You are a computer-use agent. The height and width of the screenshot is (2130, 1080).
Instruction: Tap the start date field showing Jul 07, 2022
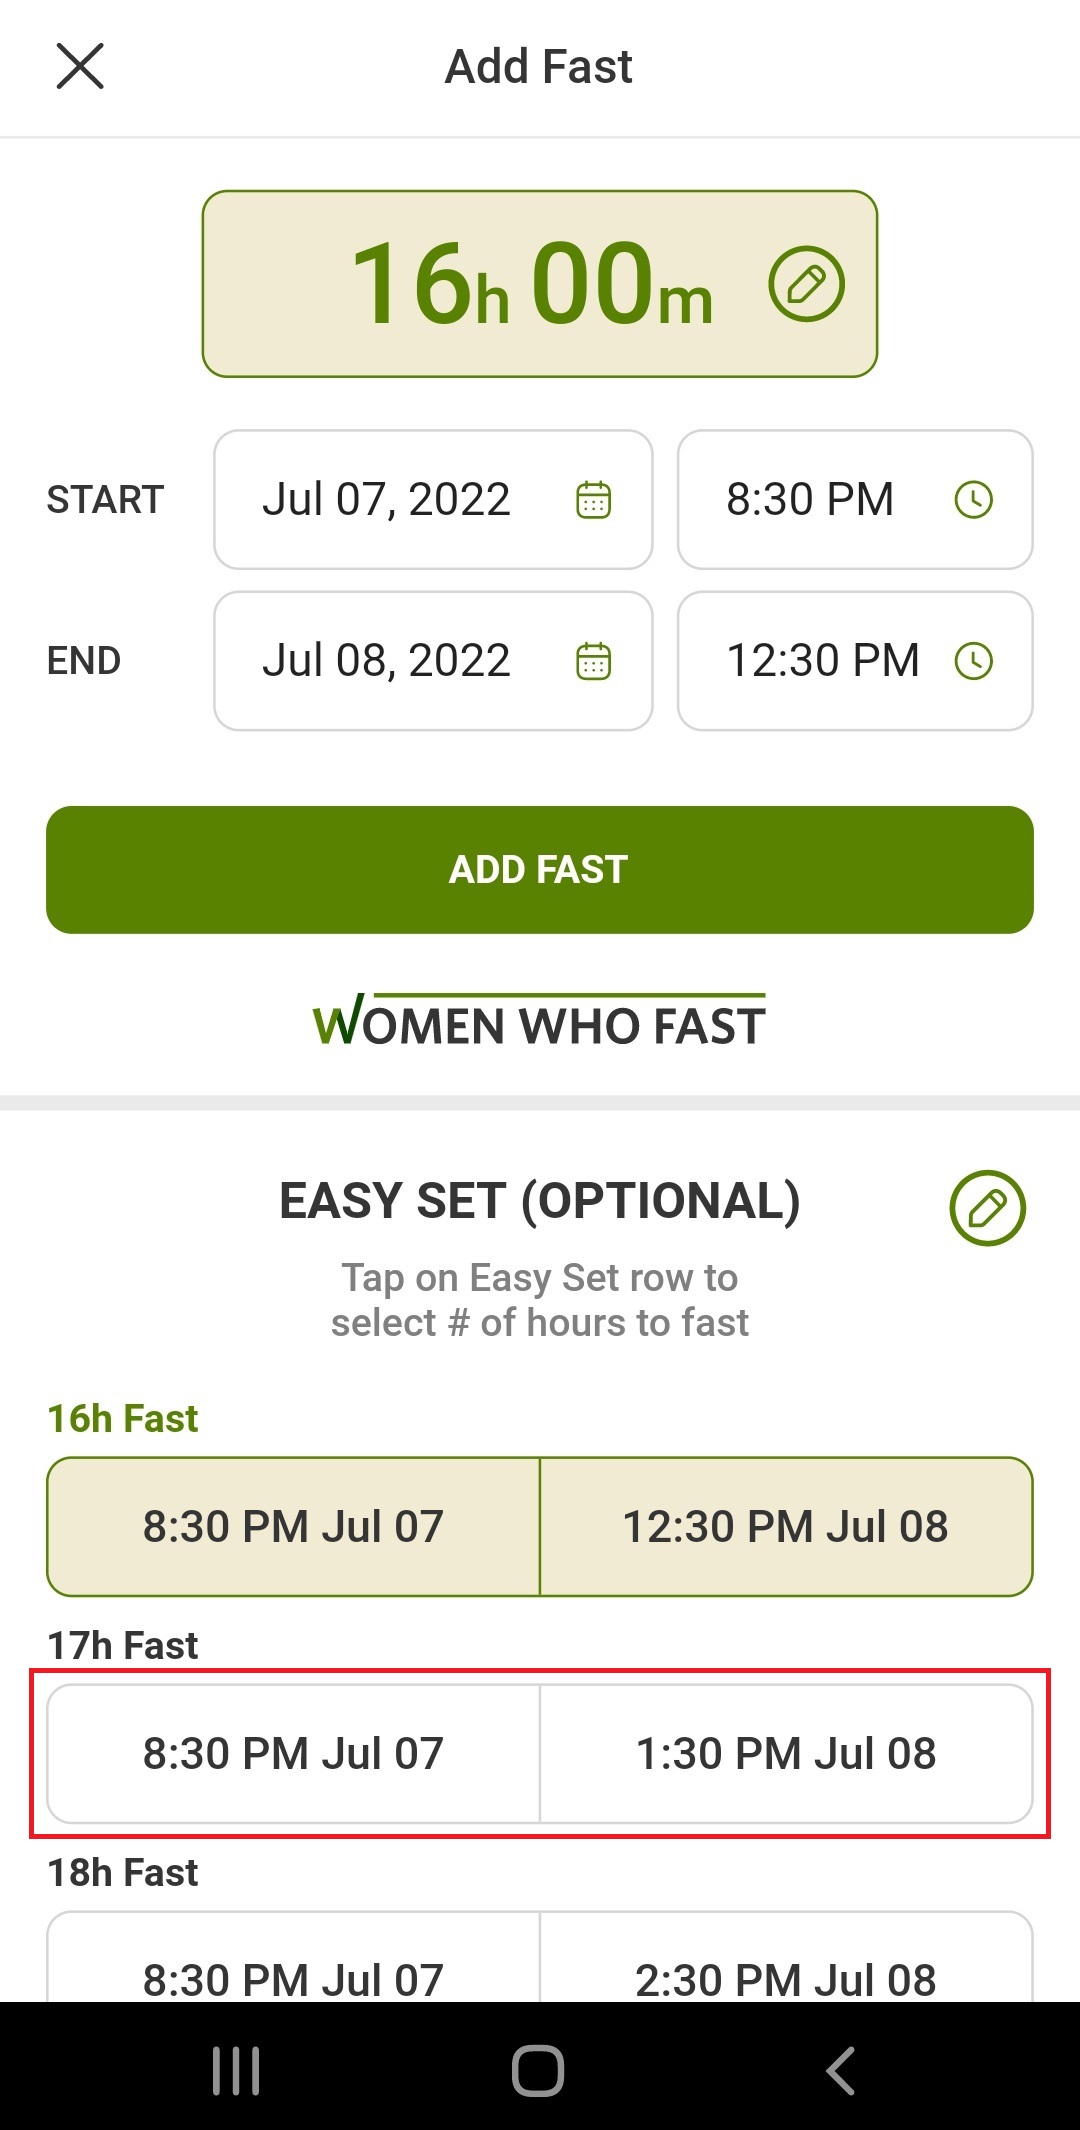[x=400, y=500]
